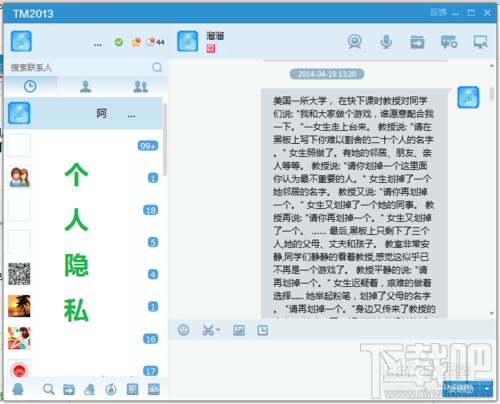Screen dimensions: 500x404
Task: Click the contact name 溜溜 in header
Action: pyautogui.click(x=215, y=36)
